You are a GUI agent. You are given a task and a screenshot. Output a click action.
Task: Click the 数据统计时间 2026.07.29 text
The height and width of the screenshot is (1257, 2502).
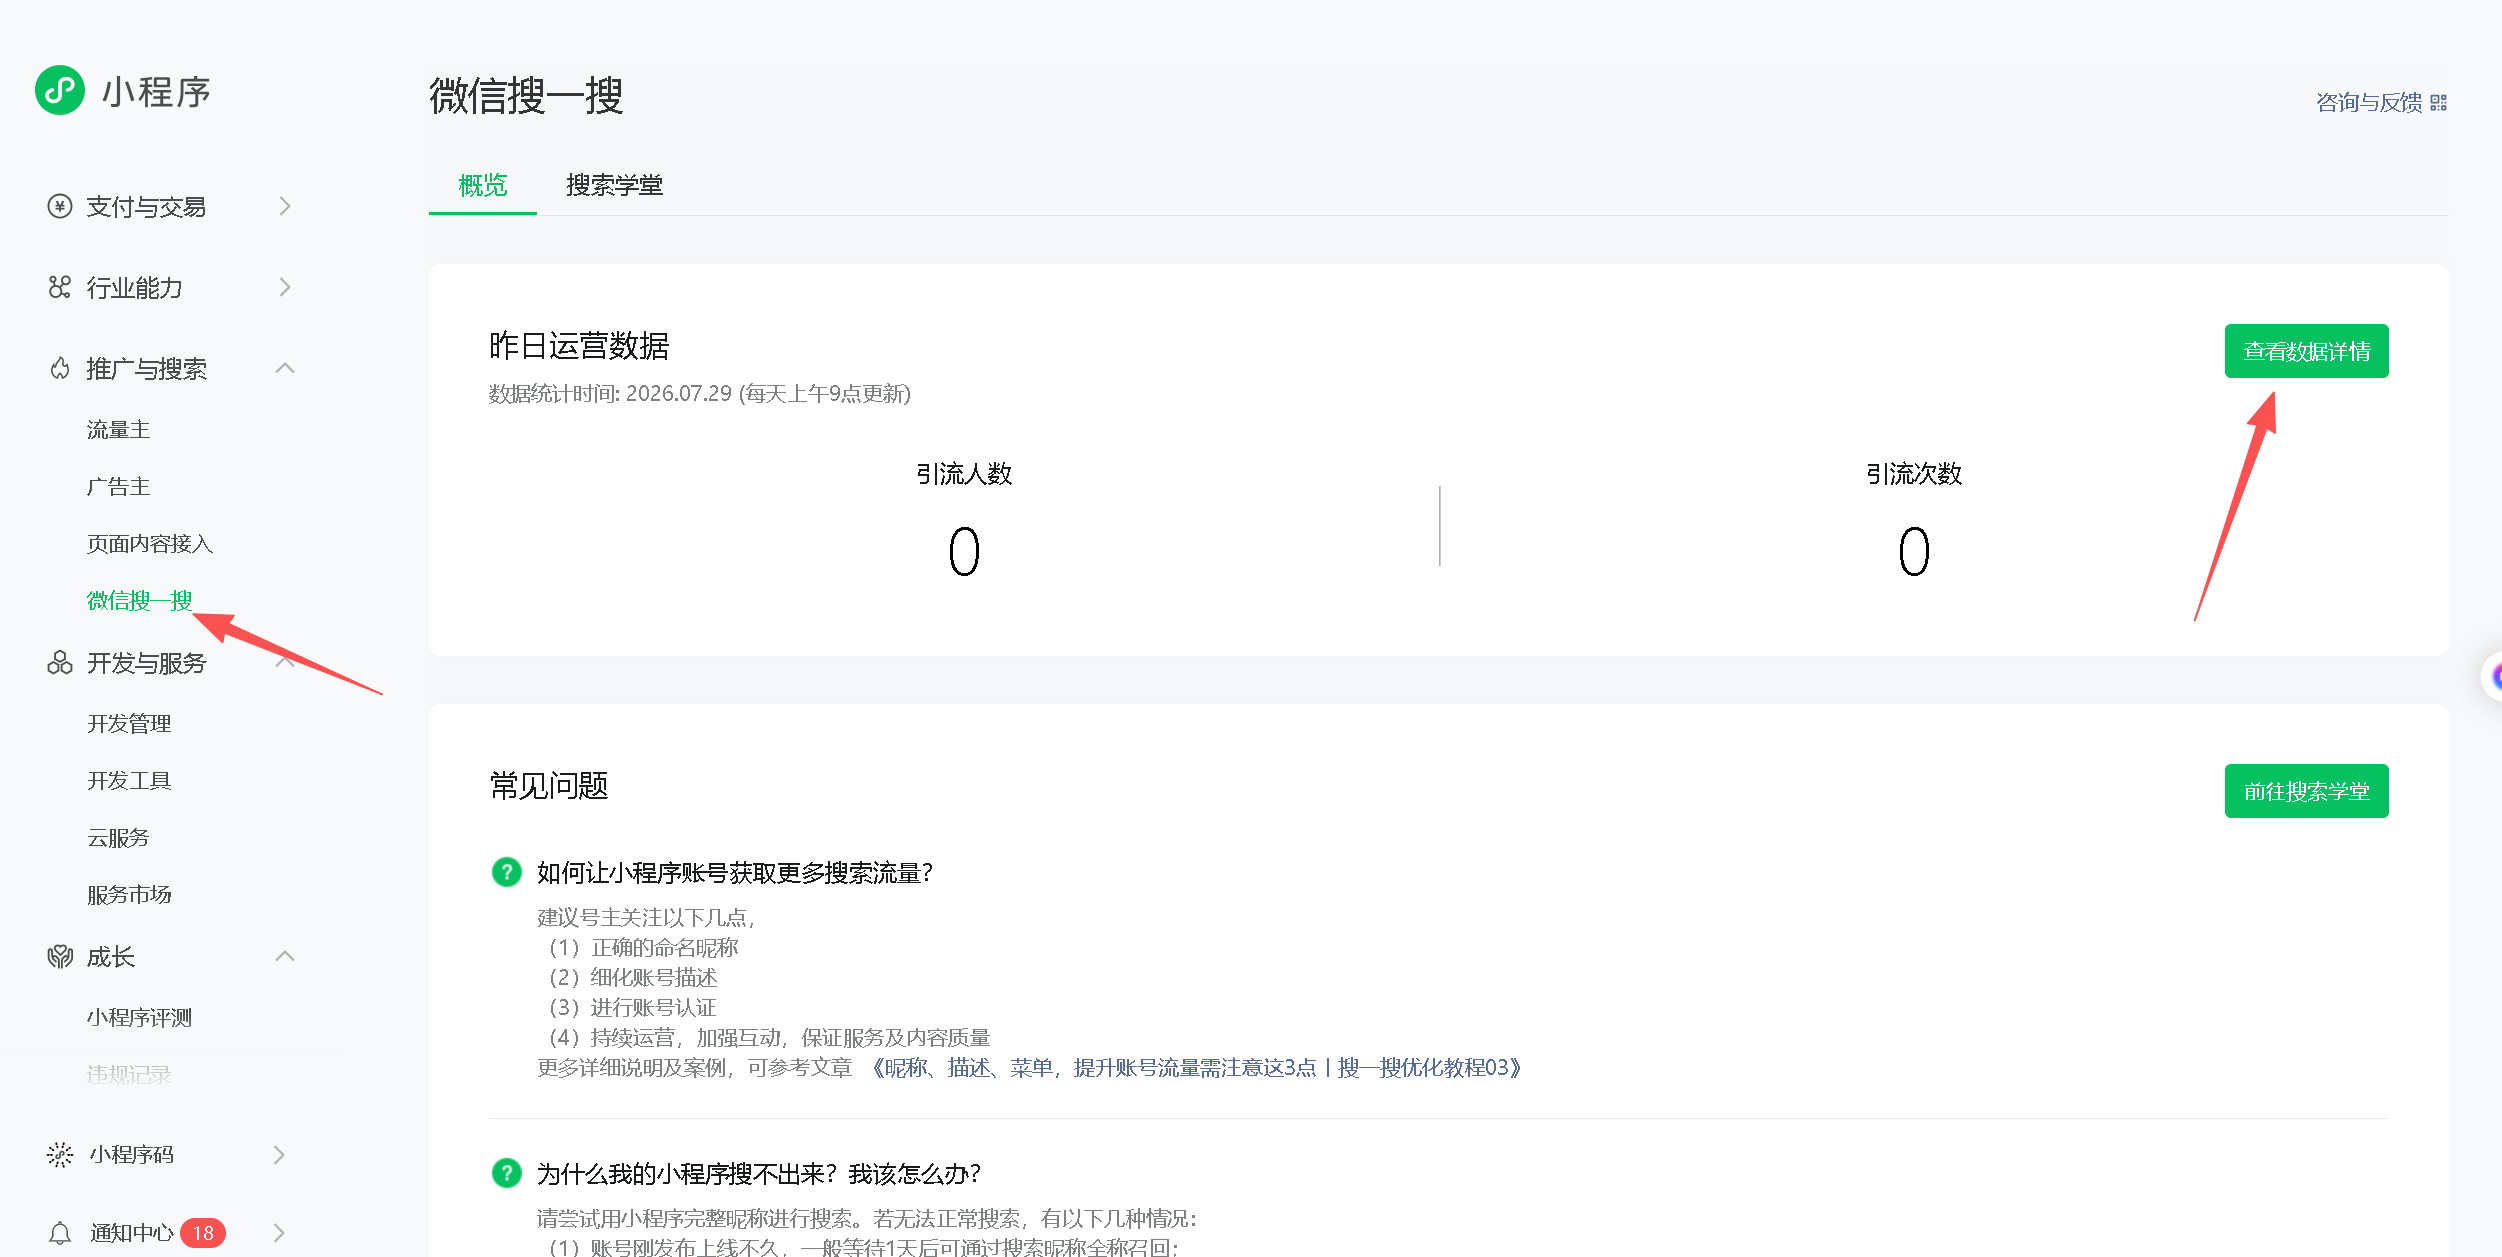point(699,393)
